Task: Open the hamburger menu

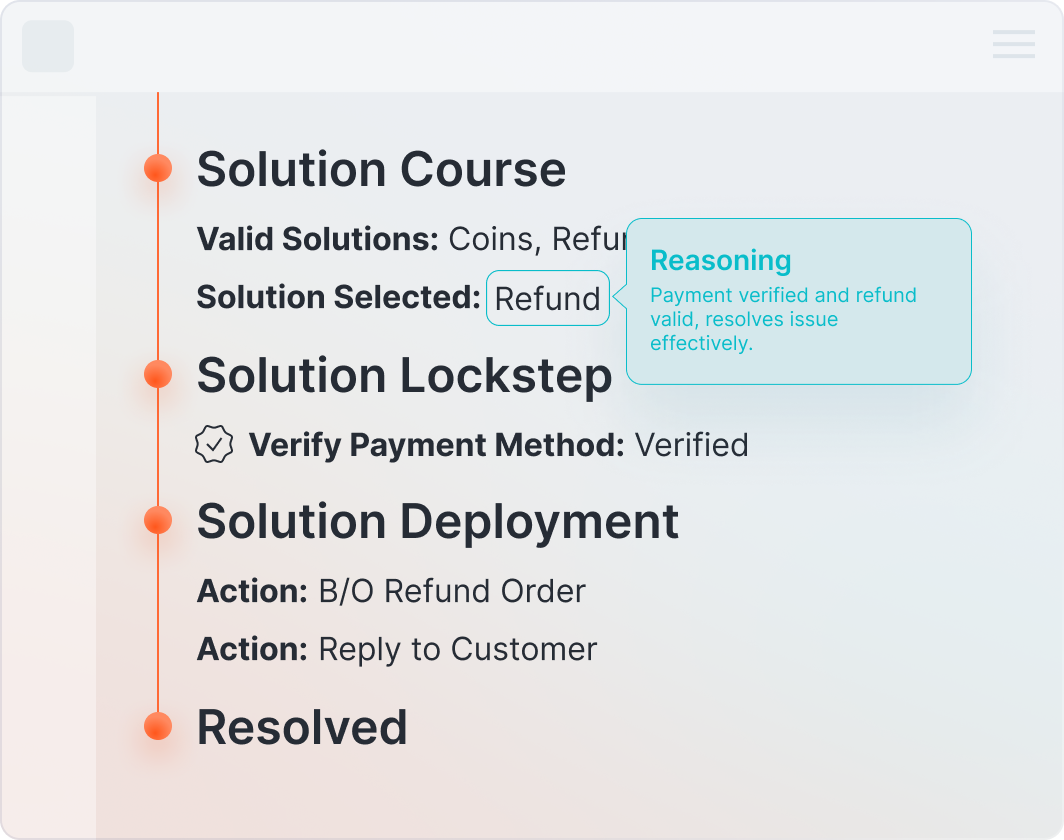Action: point(1012,45)
